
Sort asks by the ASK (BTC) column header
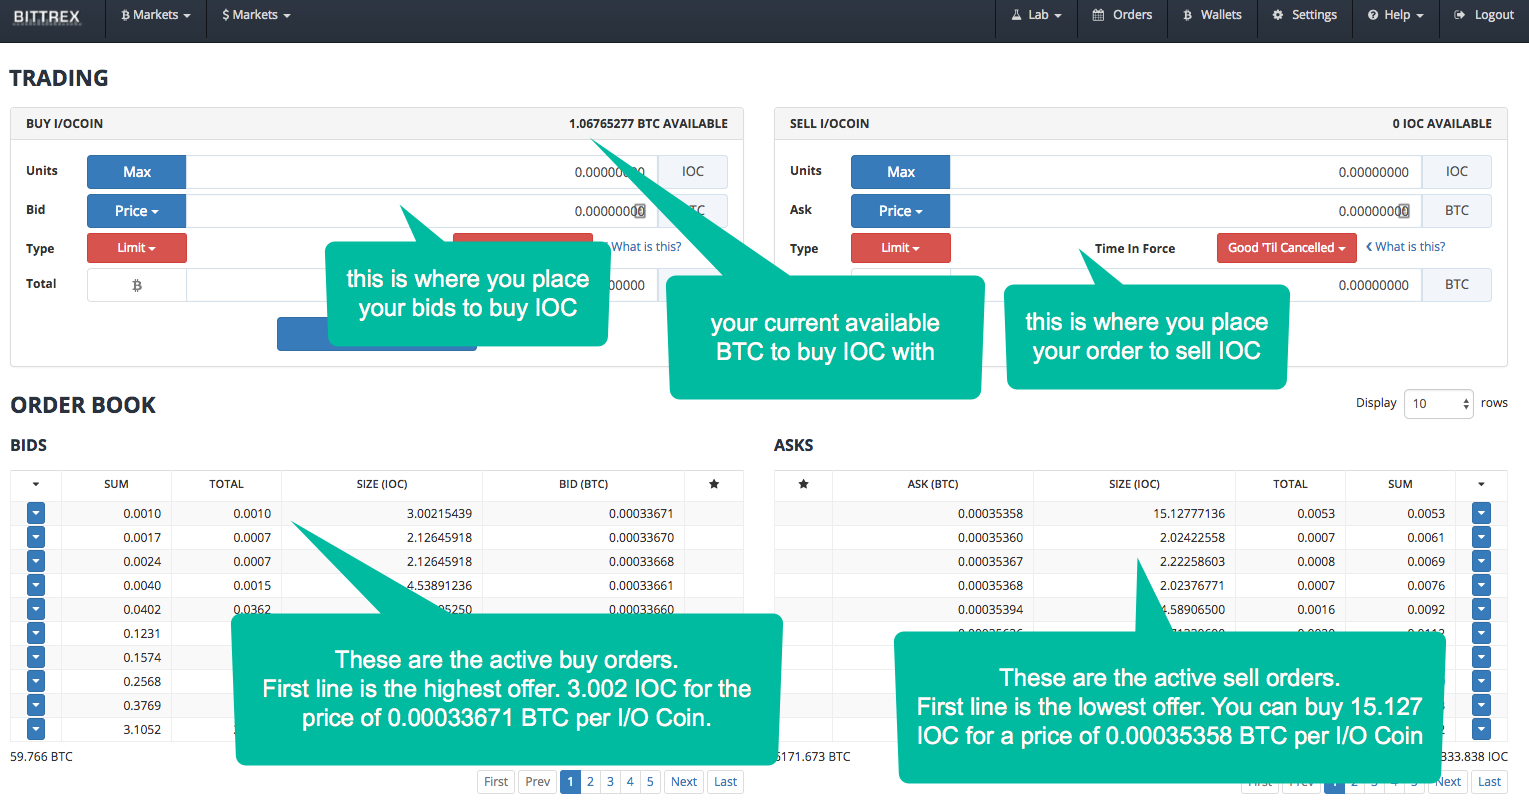[933, 484]
